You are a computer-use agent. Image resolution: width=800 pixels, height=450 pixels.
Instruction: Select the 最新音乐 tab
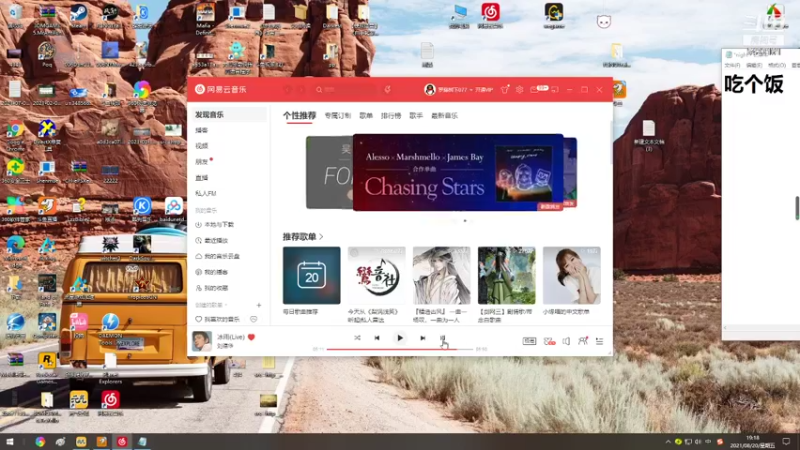click(x=444, y=116)
